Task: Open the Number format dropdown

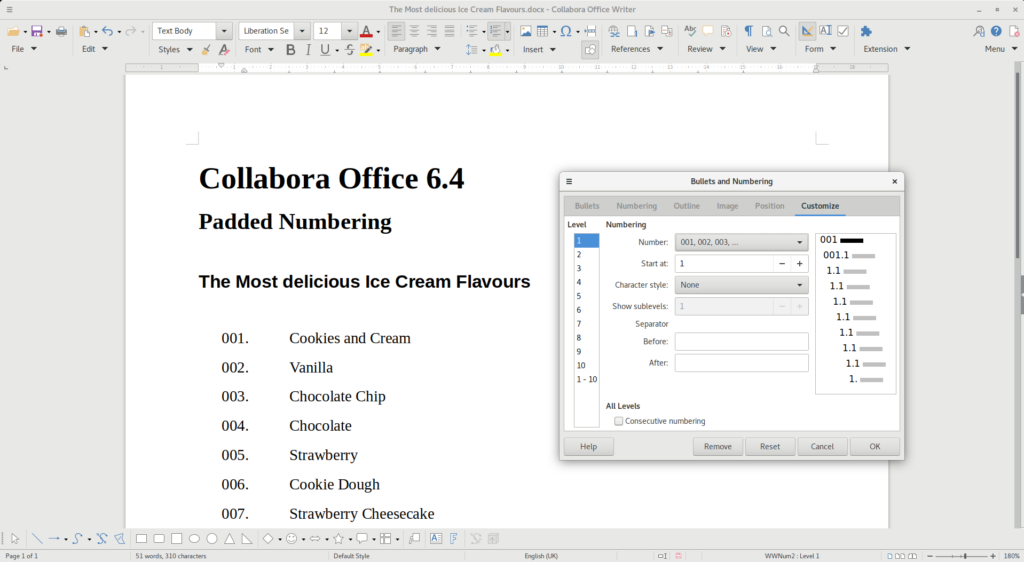Action: [741, 242]
